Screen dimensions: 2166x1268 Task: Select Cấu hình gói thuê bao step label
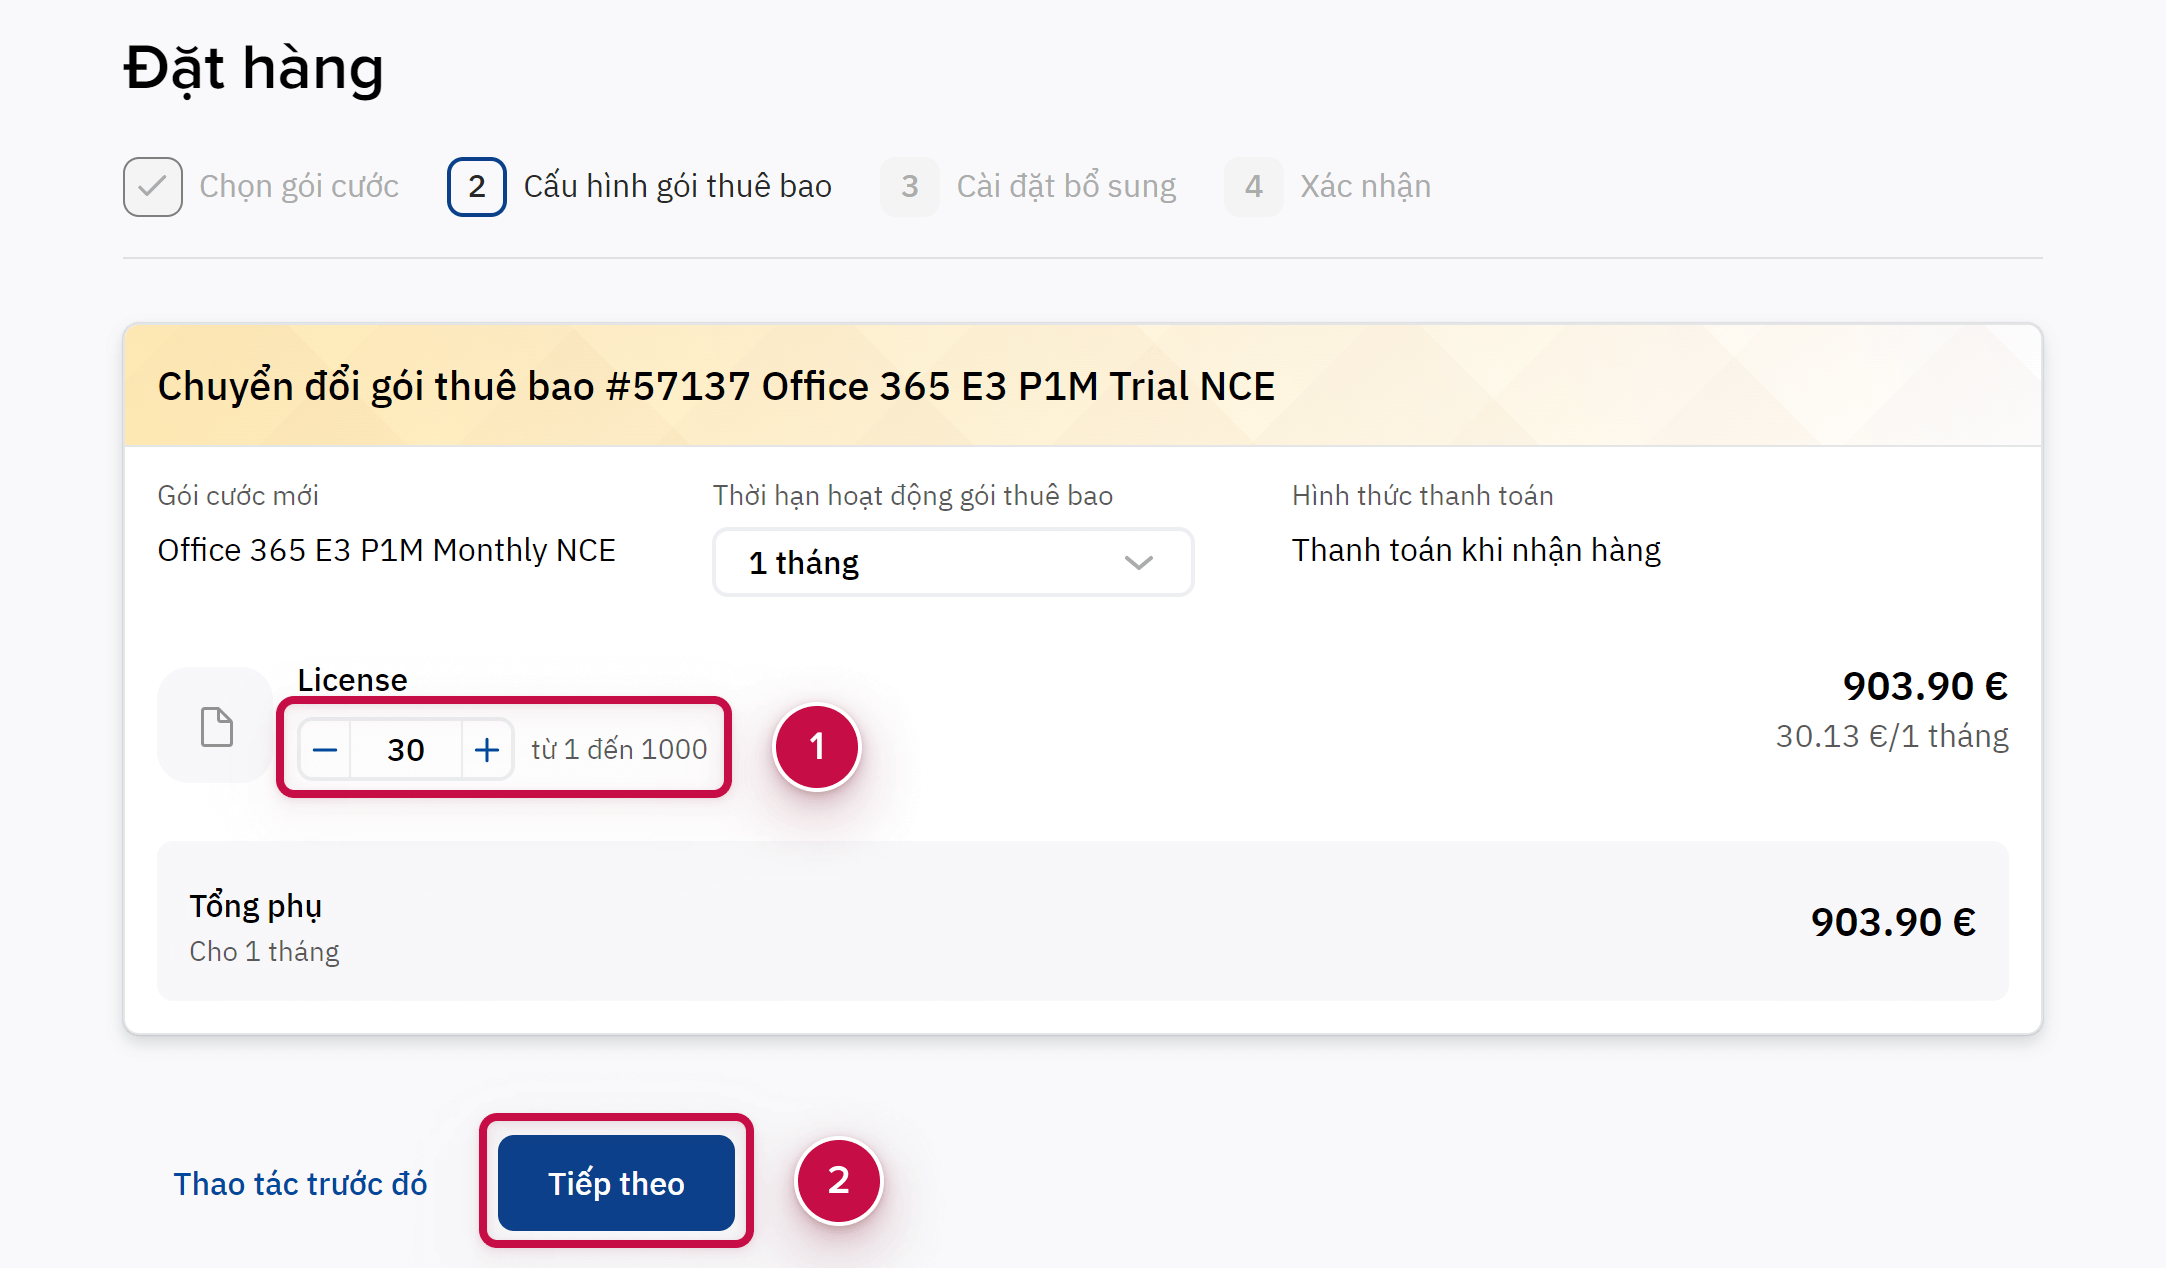677,187
